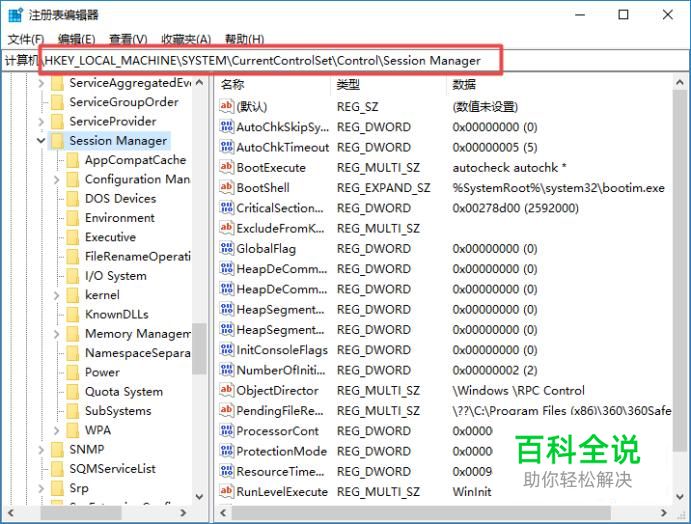The image size is (691, 524).
Task: Click the AutoChkSkipSy... DWORD icon
Action: 227,126
